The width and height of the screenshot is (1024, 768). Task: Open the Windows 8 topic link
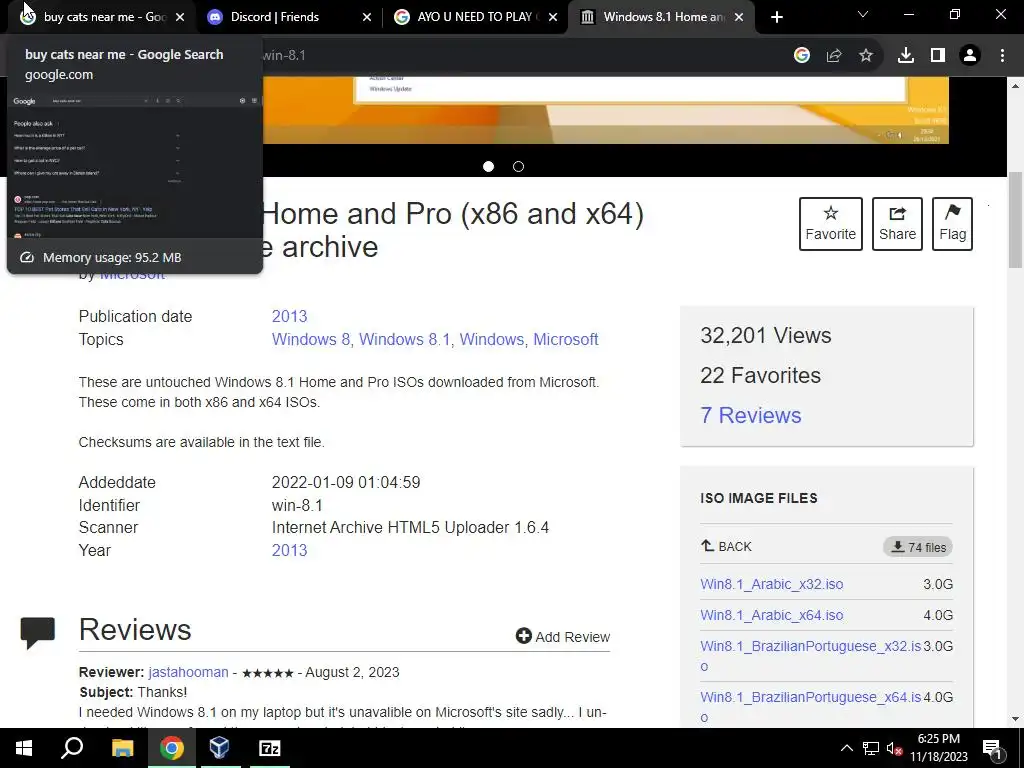pos(311,340)
